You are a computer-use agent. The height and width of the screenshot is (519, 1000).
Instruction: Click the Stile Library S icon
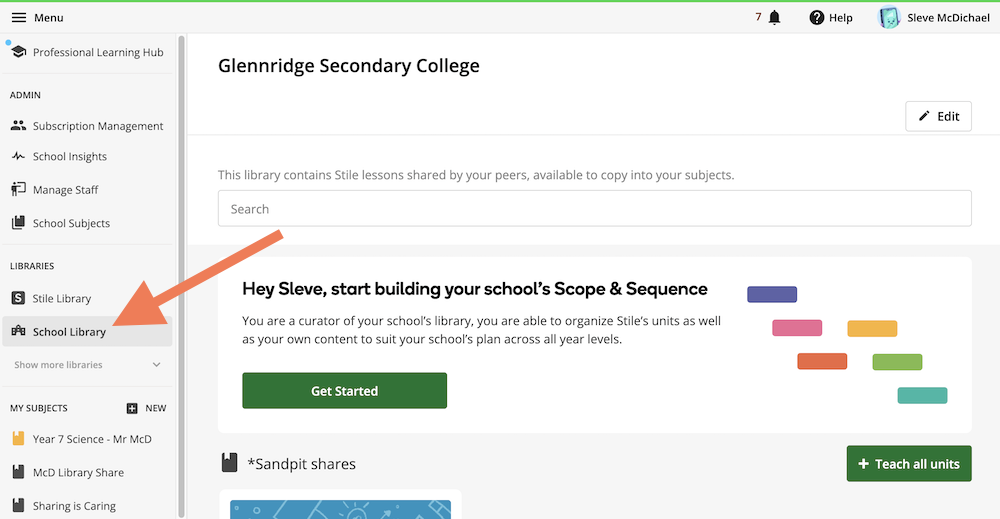pyautogui.click(x=18, y=298)
